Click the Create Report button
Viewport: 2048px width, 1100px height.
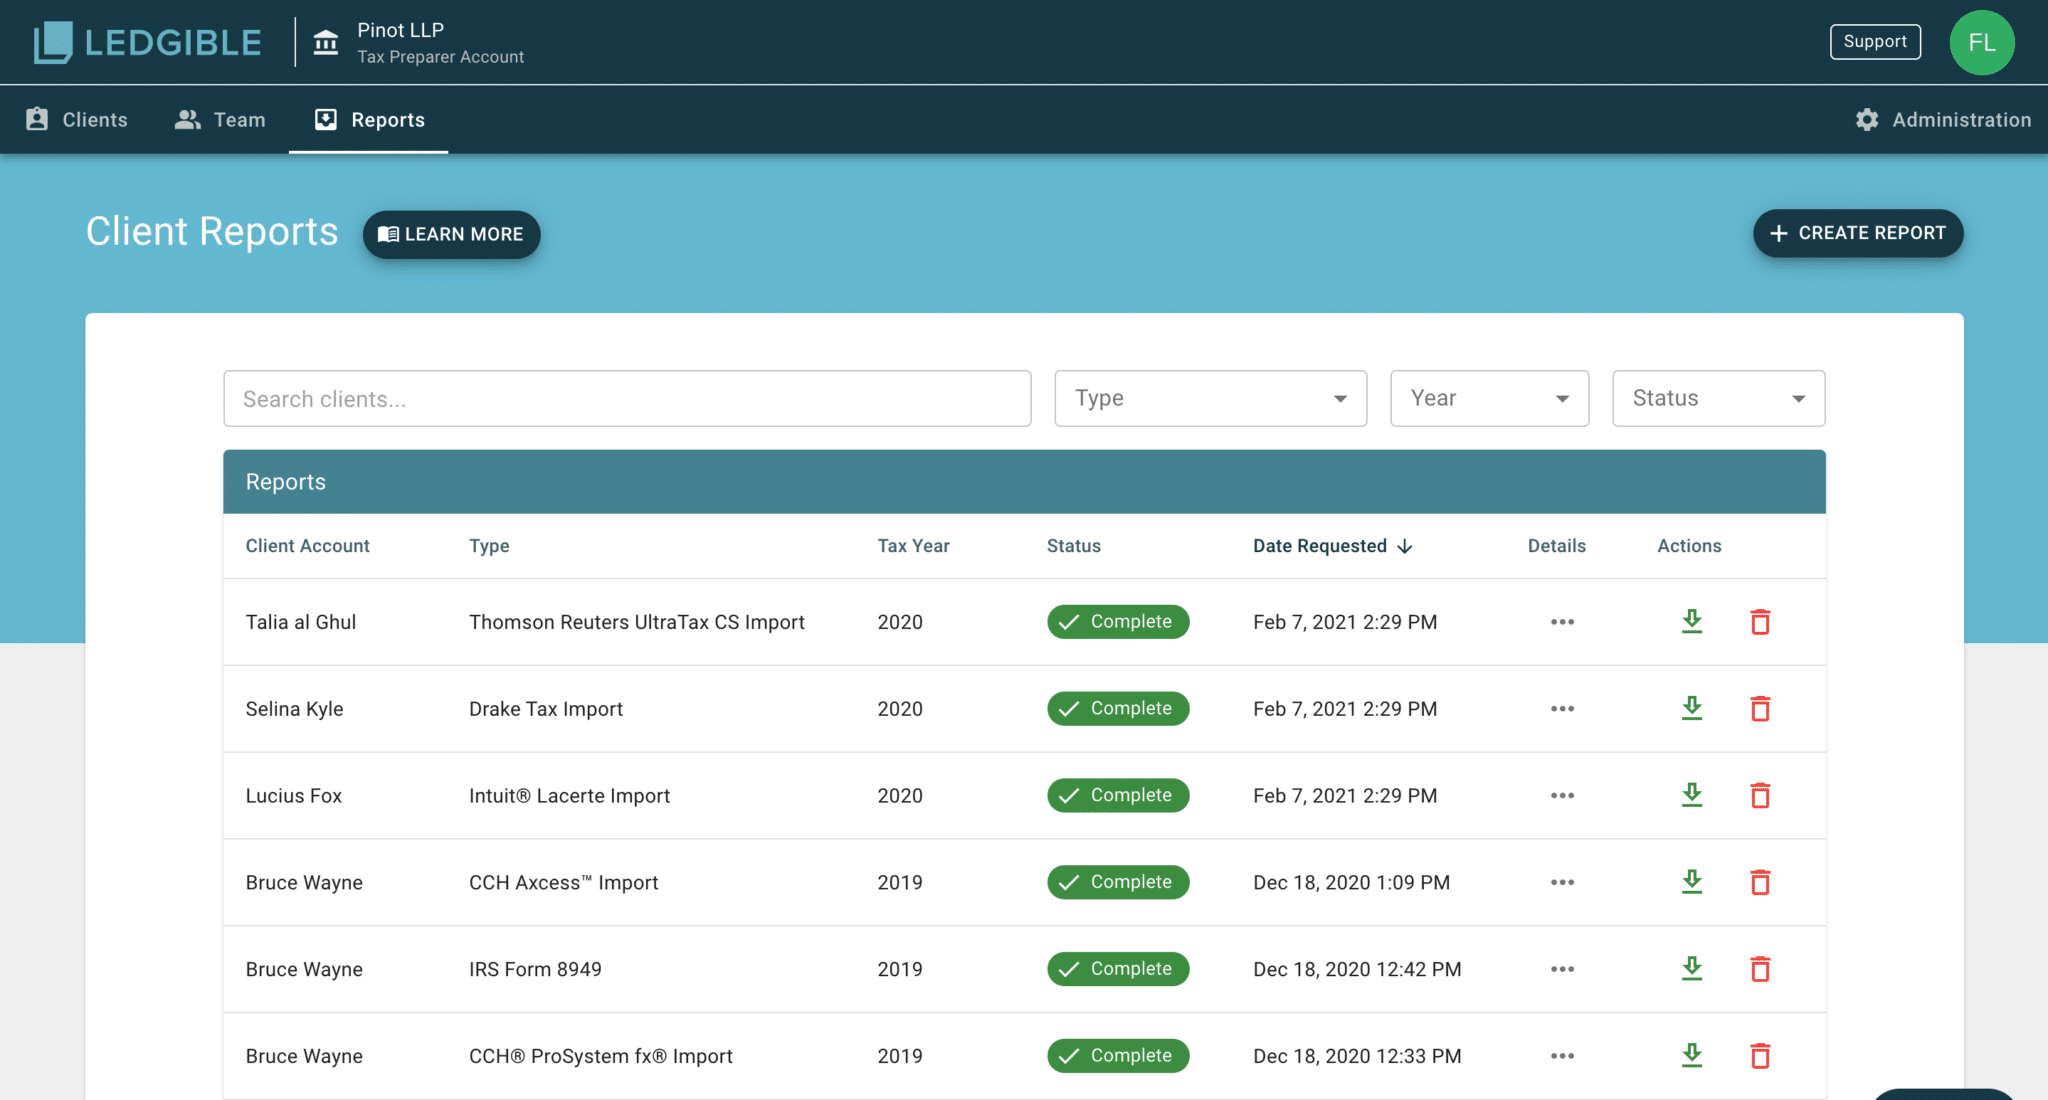(x=1858, y=233)
